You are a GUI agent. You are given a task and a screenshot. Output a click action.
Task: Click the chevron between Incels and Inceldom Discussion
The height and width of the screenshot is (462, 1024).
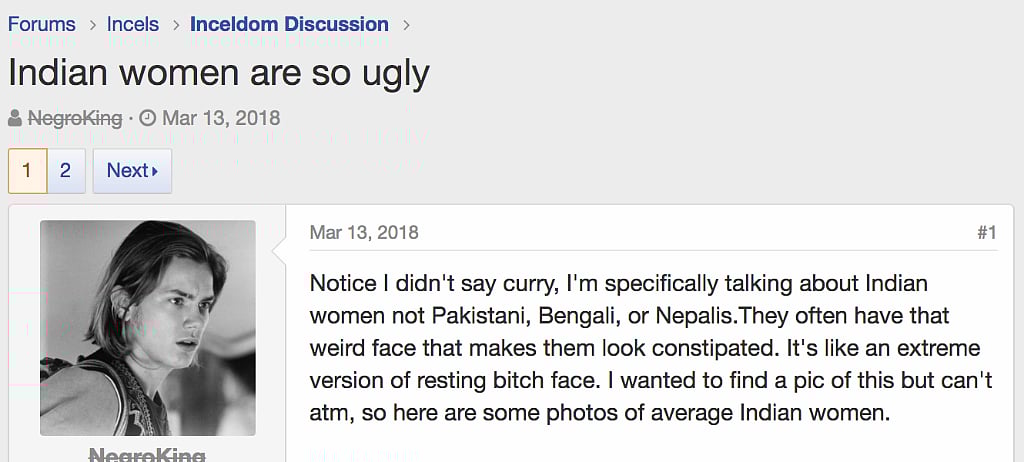click(175, 24)
